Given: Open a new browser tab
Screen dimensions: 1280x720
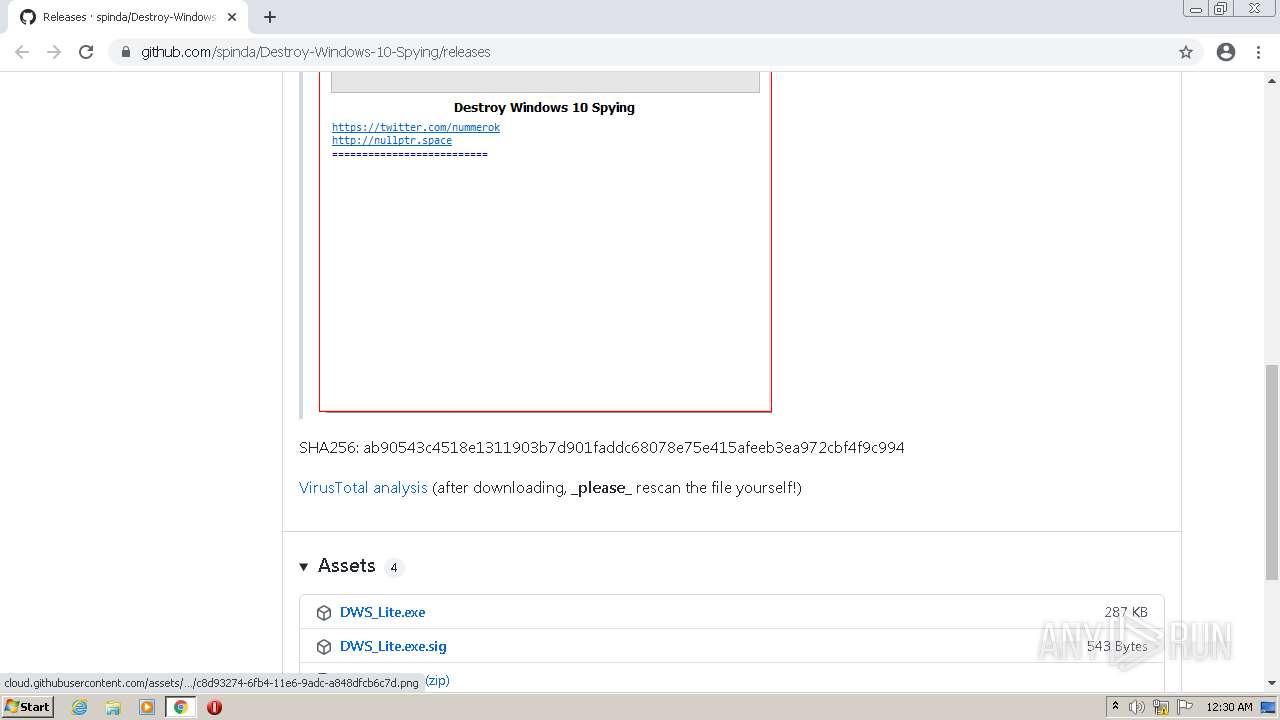Looking at the screenshot, I should [x=270, y=17].
